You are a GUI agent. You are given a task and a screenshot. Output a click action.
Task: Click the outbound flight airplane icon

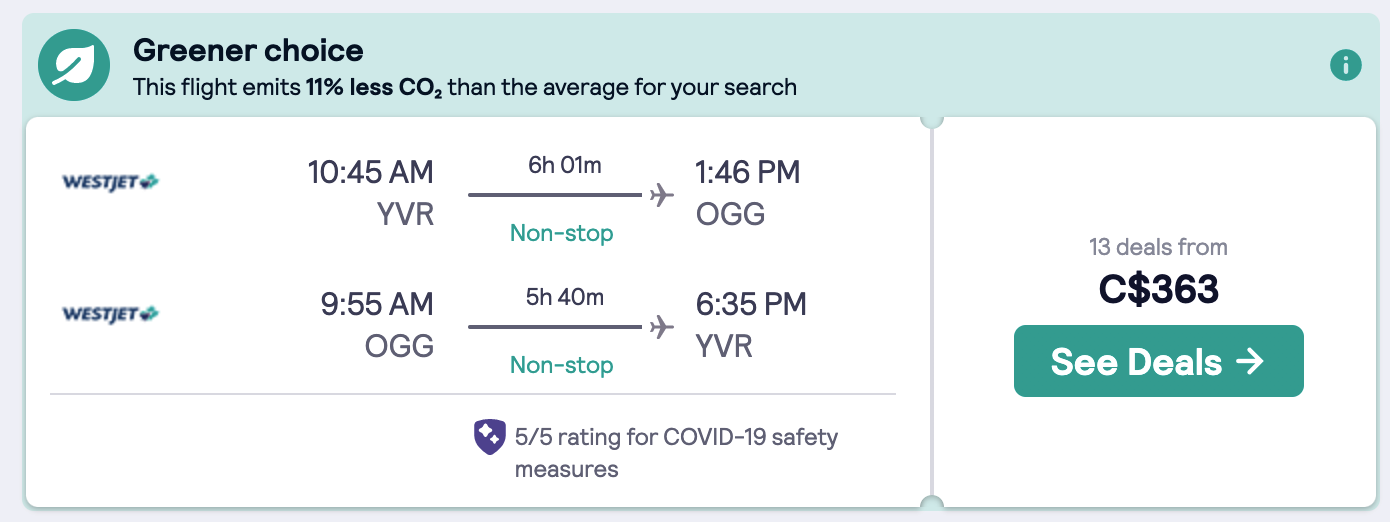pos(661,194)
